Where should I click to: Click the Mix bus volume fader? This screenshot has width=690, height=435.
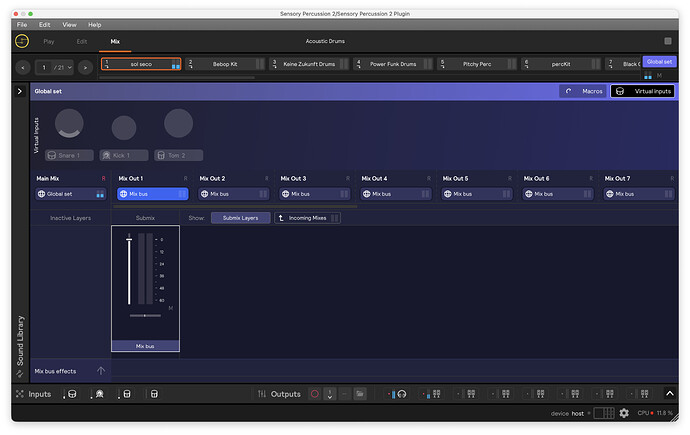coord(129,270)
